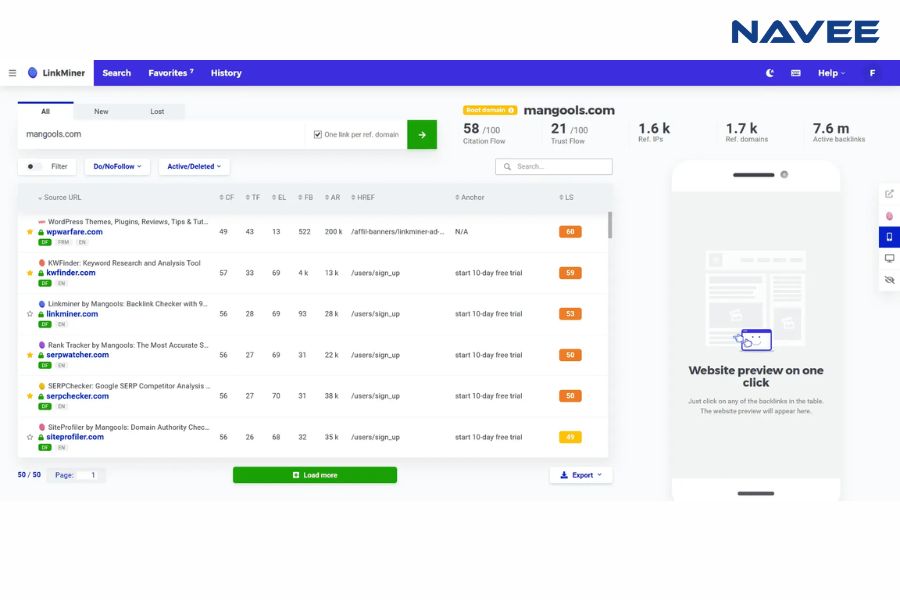Click the green arrow submit button
This screenshot has width=900, height=600.
tap(422, 134)
